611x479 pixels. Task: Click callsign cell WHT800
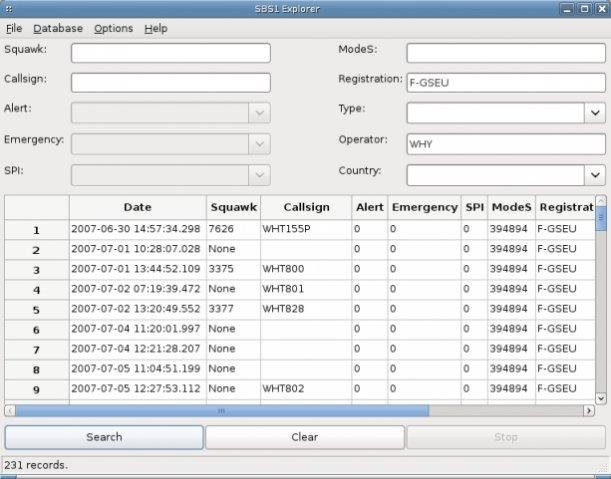[306, 269]
